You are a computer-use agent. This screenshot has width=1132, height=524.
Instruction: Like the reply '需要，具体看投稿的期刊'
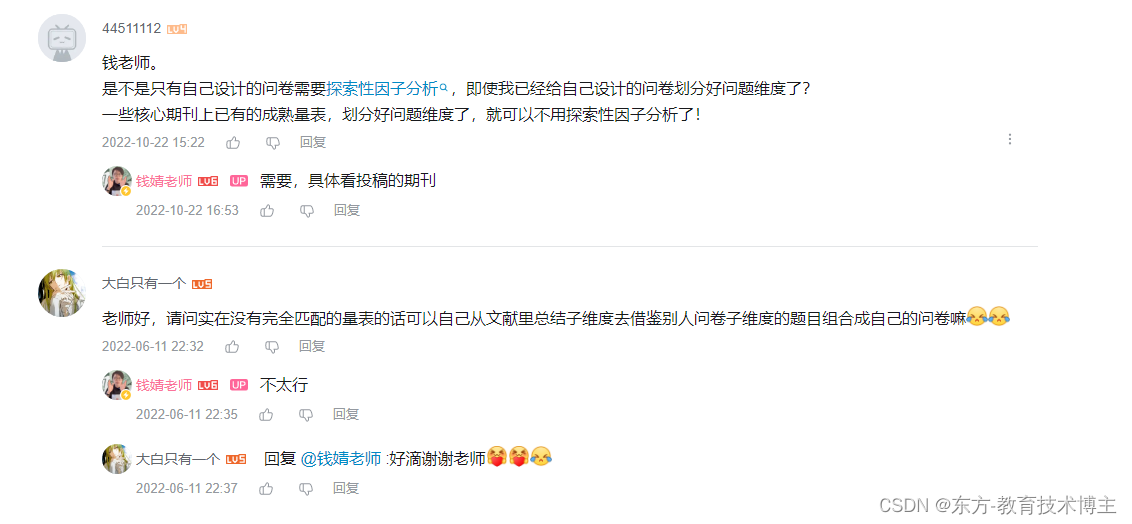tap(267, 211)
